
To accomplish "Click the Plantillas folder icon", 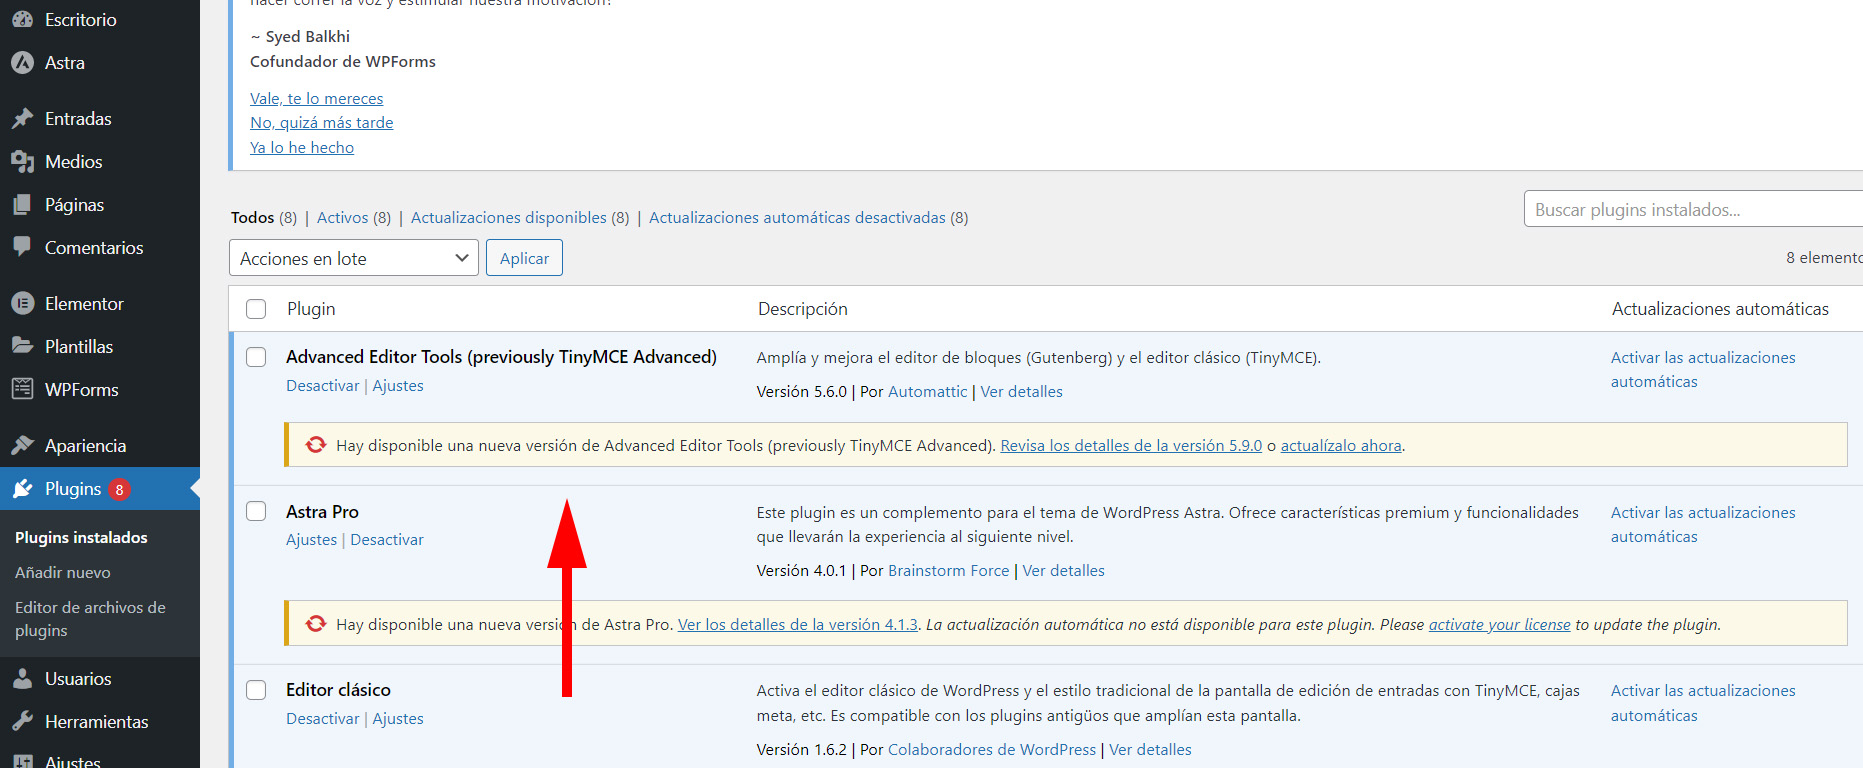I will (22, 346).
